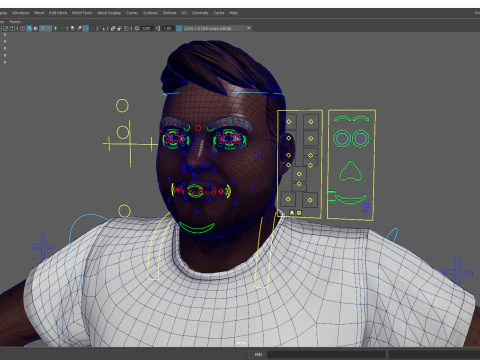The height and width of the screenshot is (360, 480).
Task: Open the Curves menu
Action: 132,13
